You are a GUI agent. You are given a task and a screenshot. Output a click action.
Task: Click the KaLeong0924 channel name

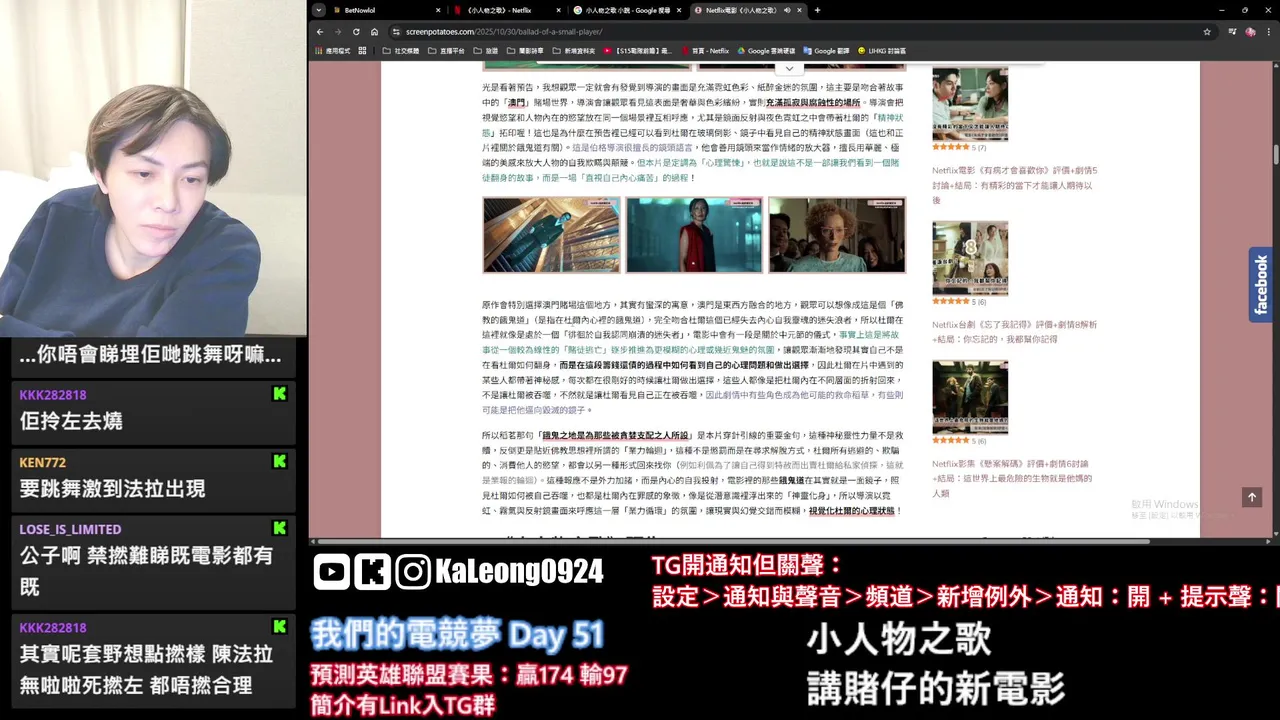(519, 571)
